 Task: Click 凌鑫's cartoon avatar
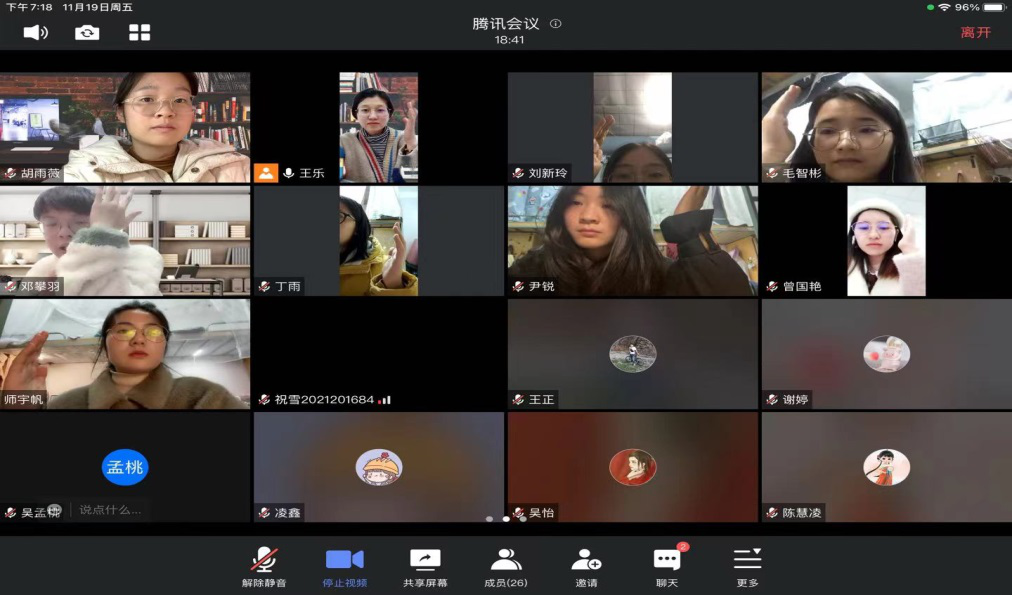[379, 467]
